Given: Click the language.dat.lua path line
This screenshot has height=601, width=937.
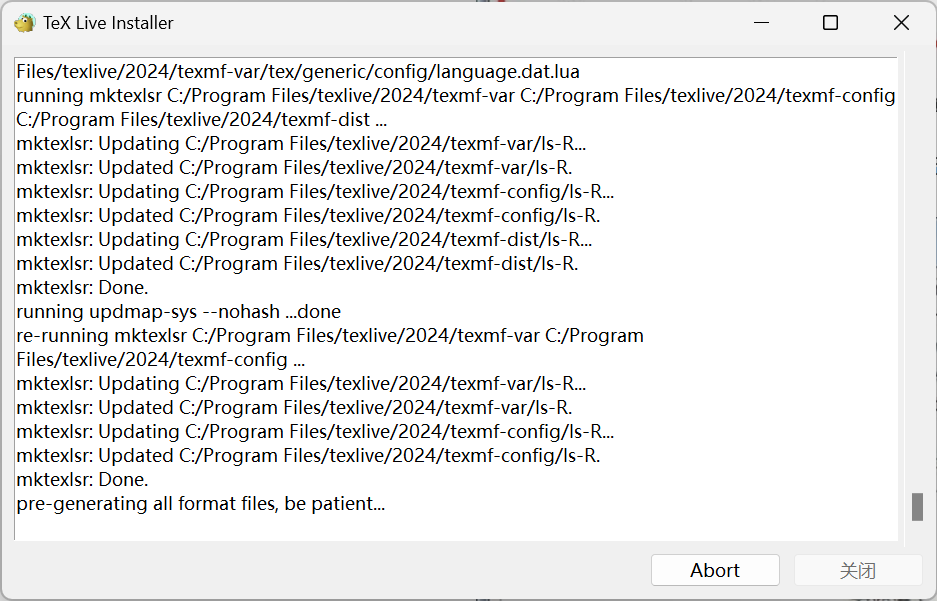Looking at the screenshot, I should point(298,72).
